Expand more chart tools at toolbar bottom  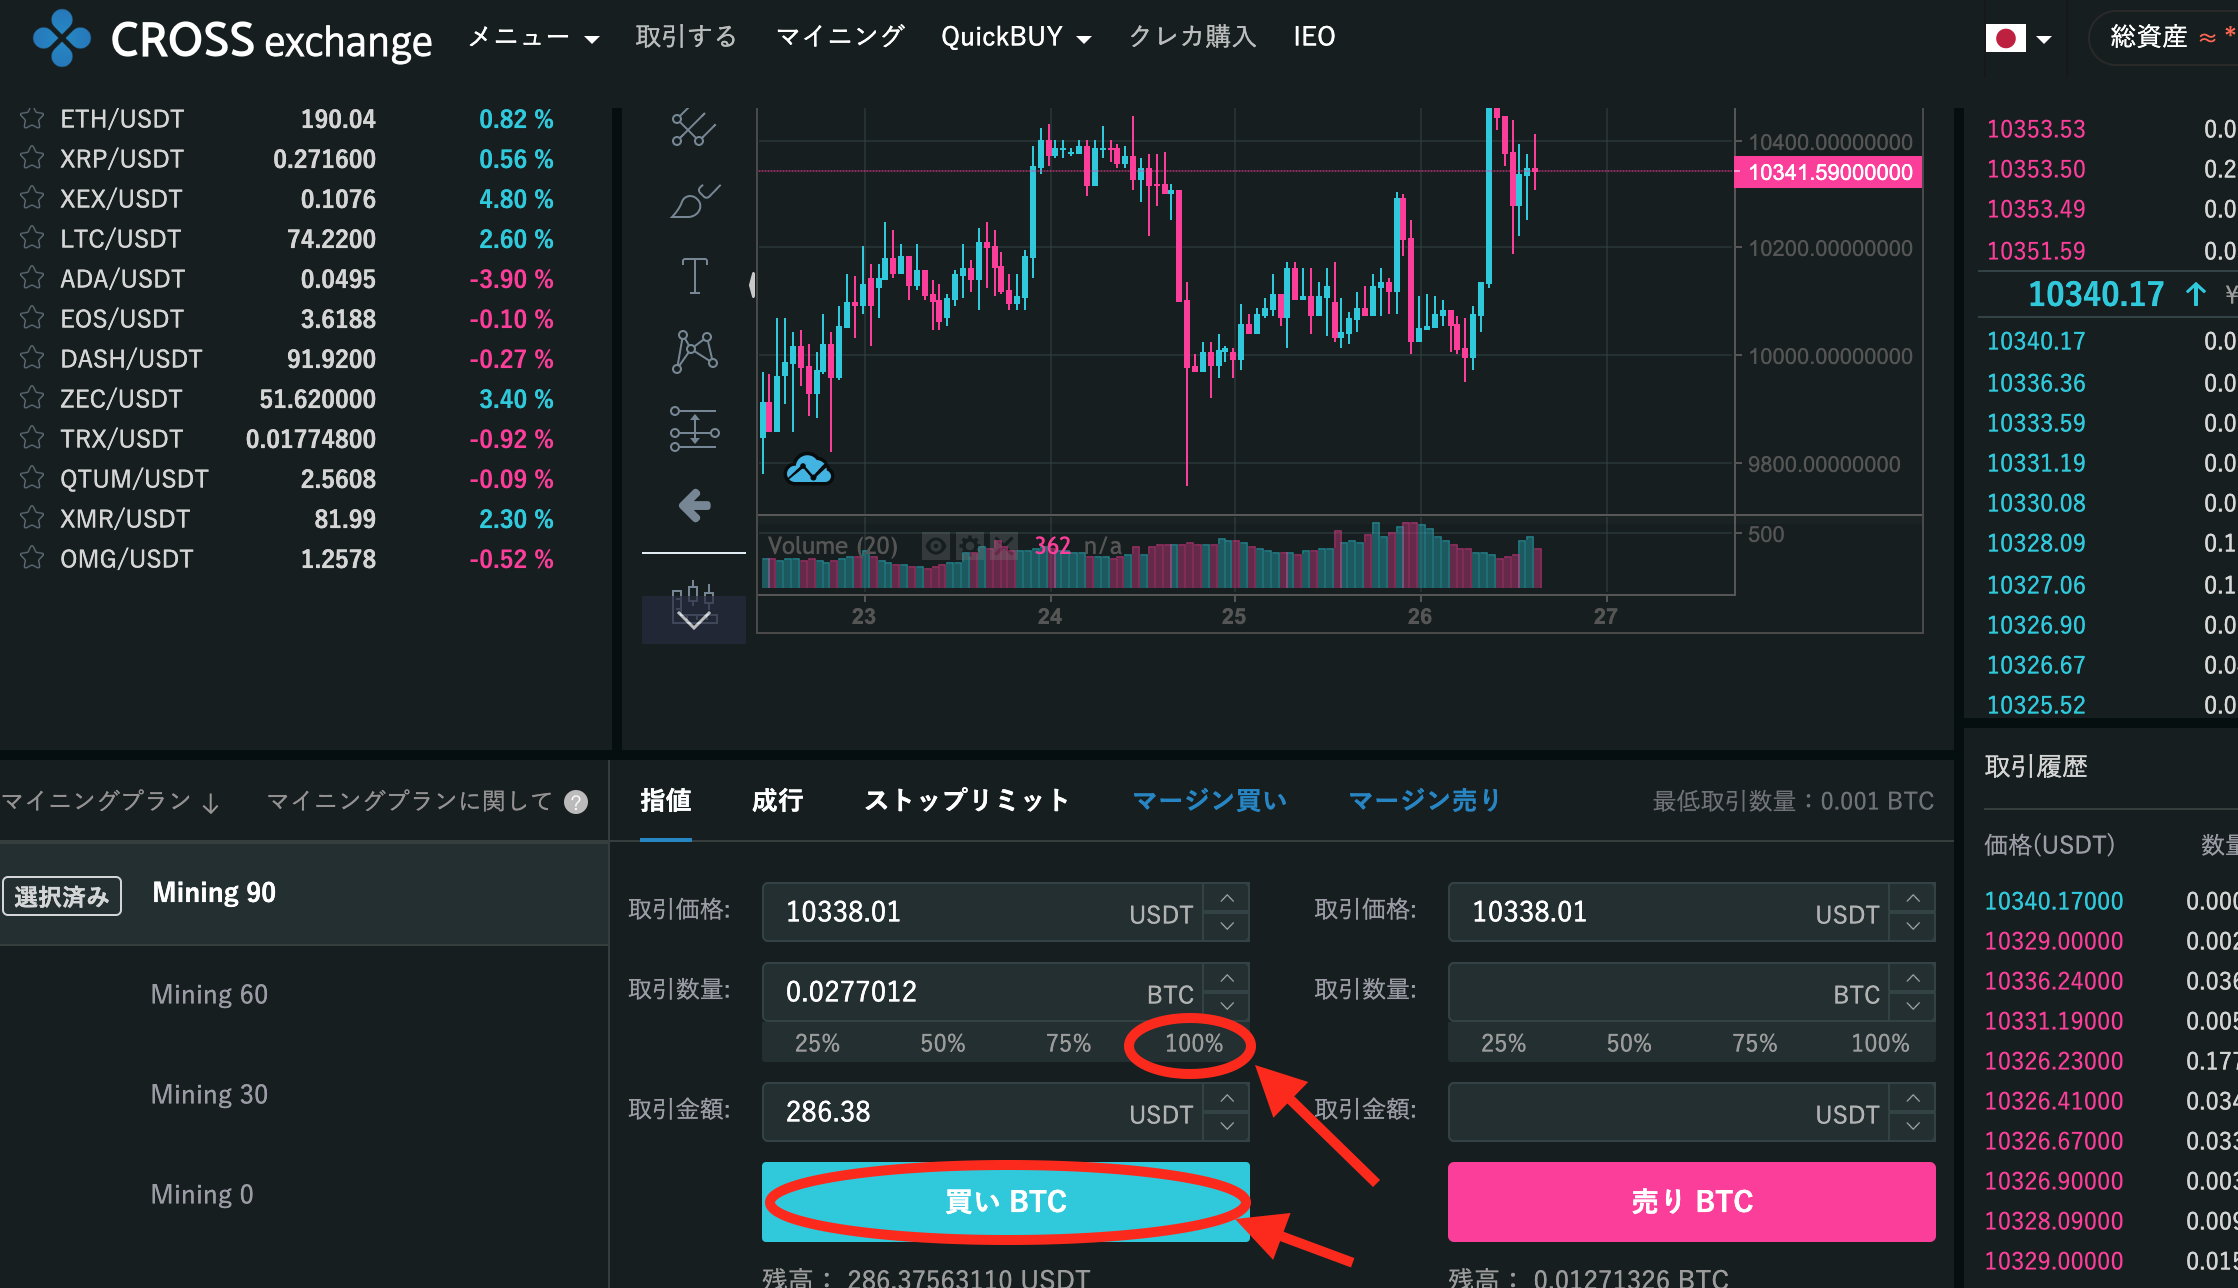click(693, 620)
